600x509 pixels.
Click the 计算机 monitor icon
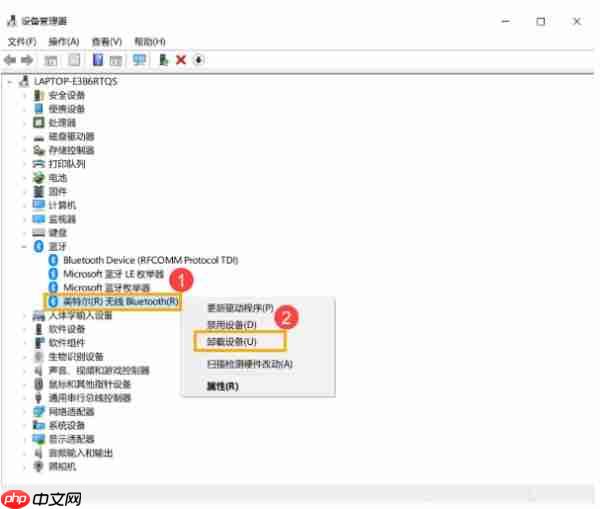[x=39, y=205]
